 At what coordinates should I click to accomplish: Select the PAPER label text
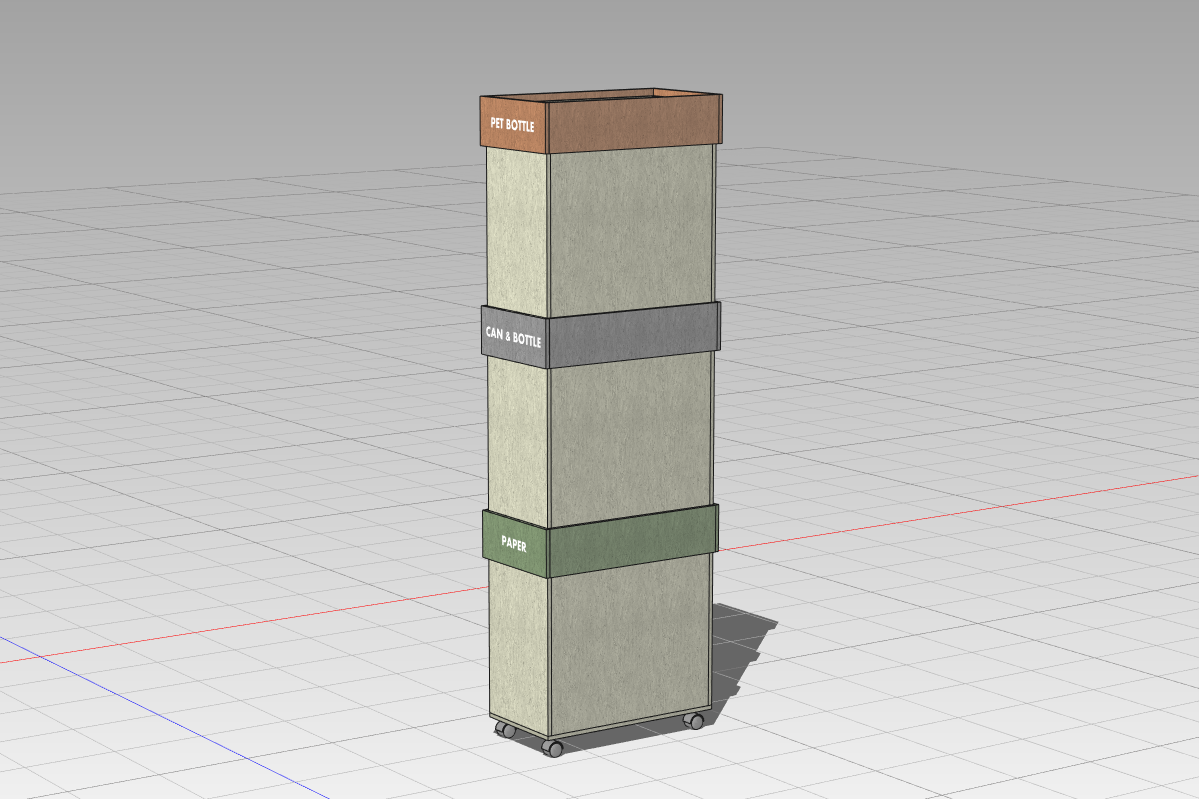pos(514,544)
